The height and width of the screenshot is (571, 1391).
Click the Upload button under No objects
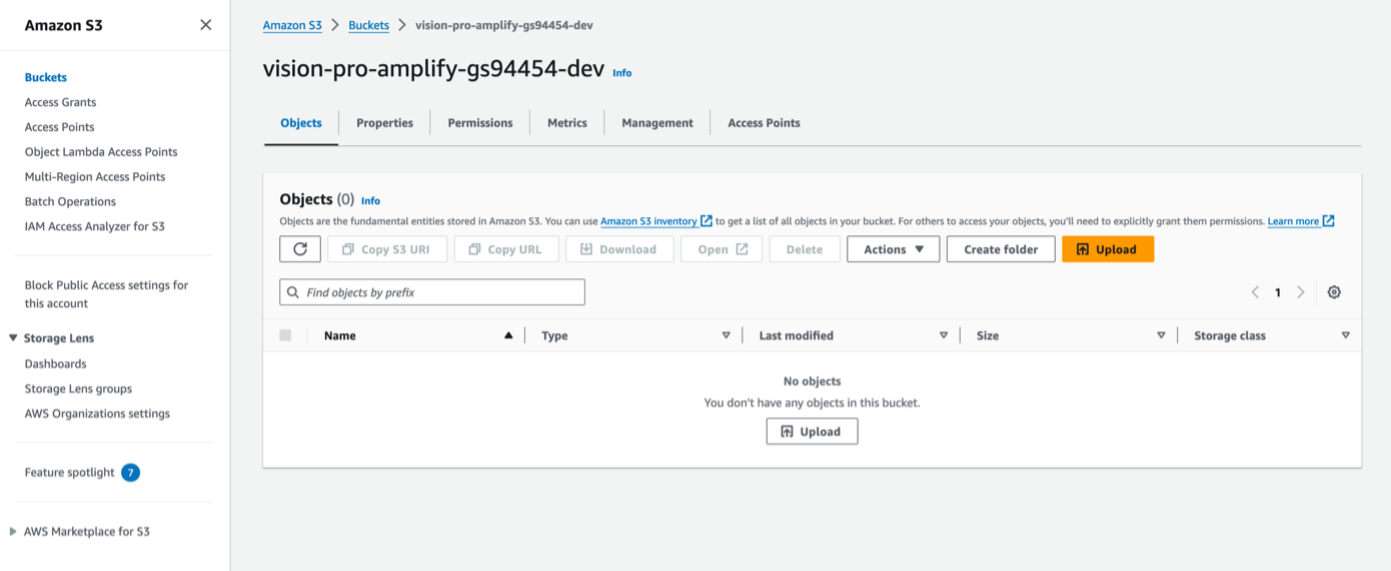[x=812, y=432]
